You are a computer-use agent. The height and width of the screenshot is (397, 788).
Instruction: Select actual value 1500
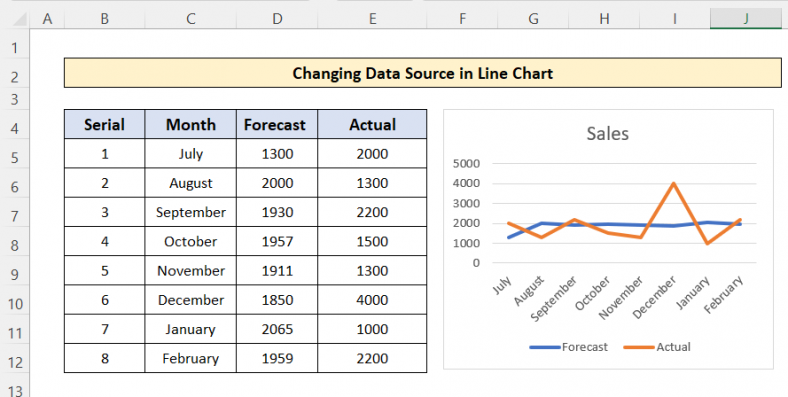pos(372,241)
